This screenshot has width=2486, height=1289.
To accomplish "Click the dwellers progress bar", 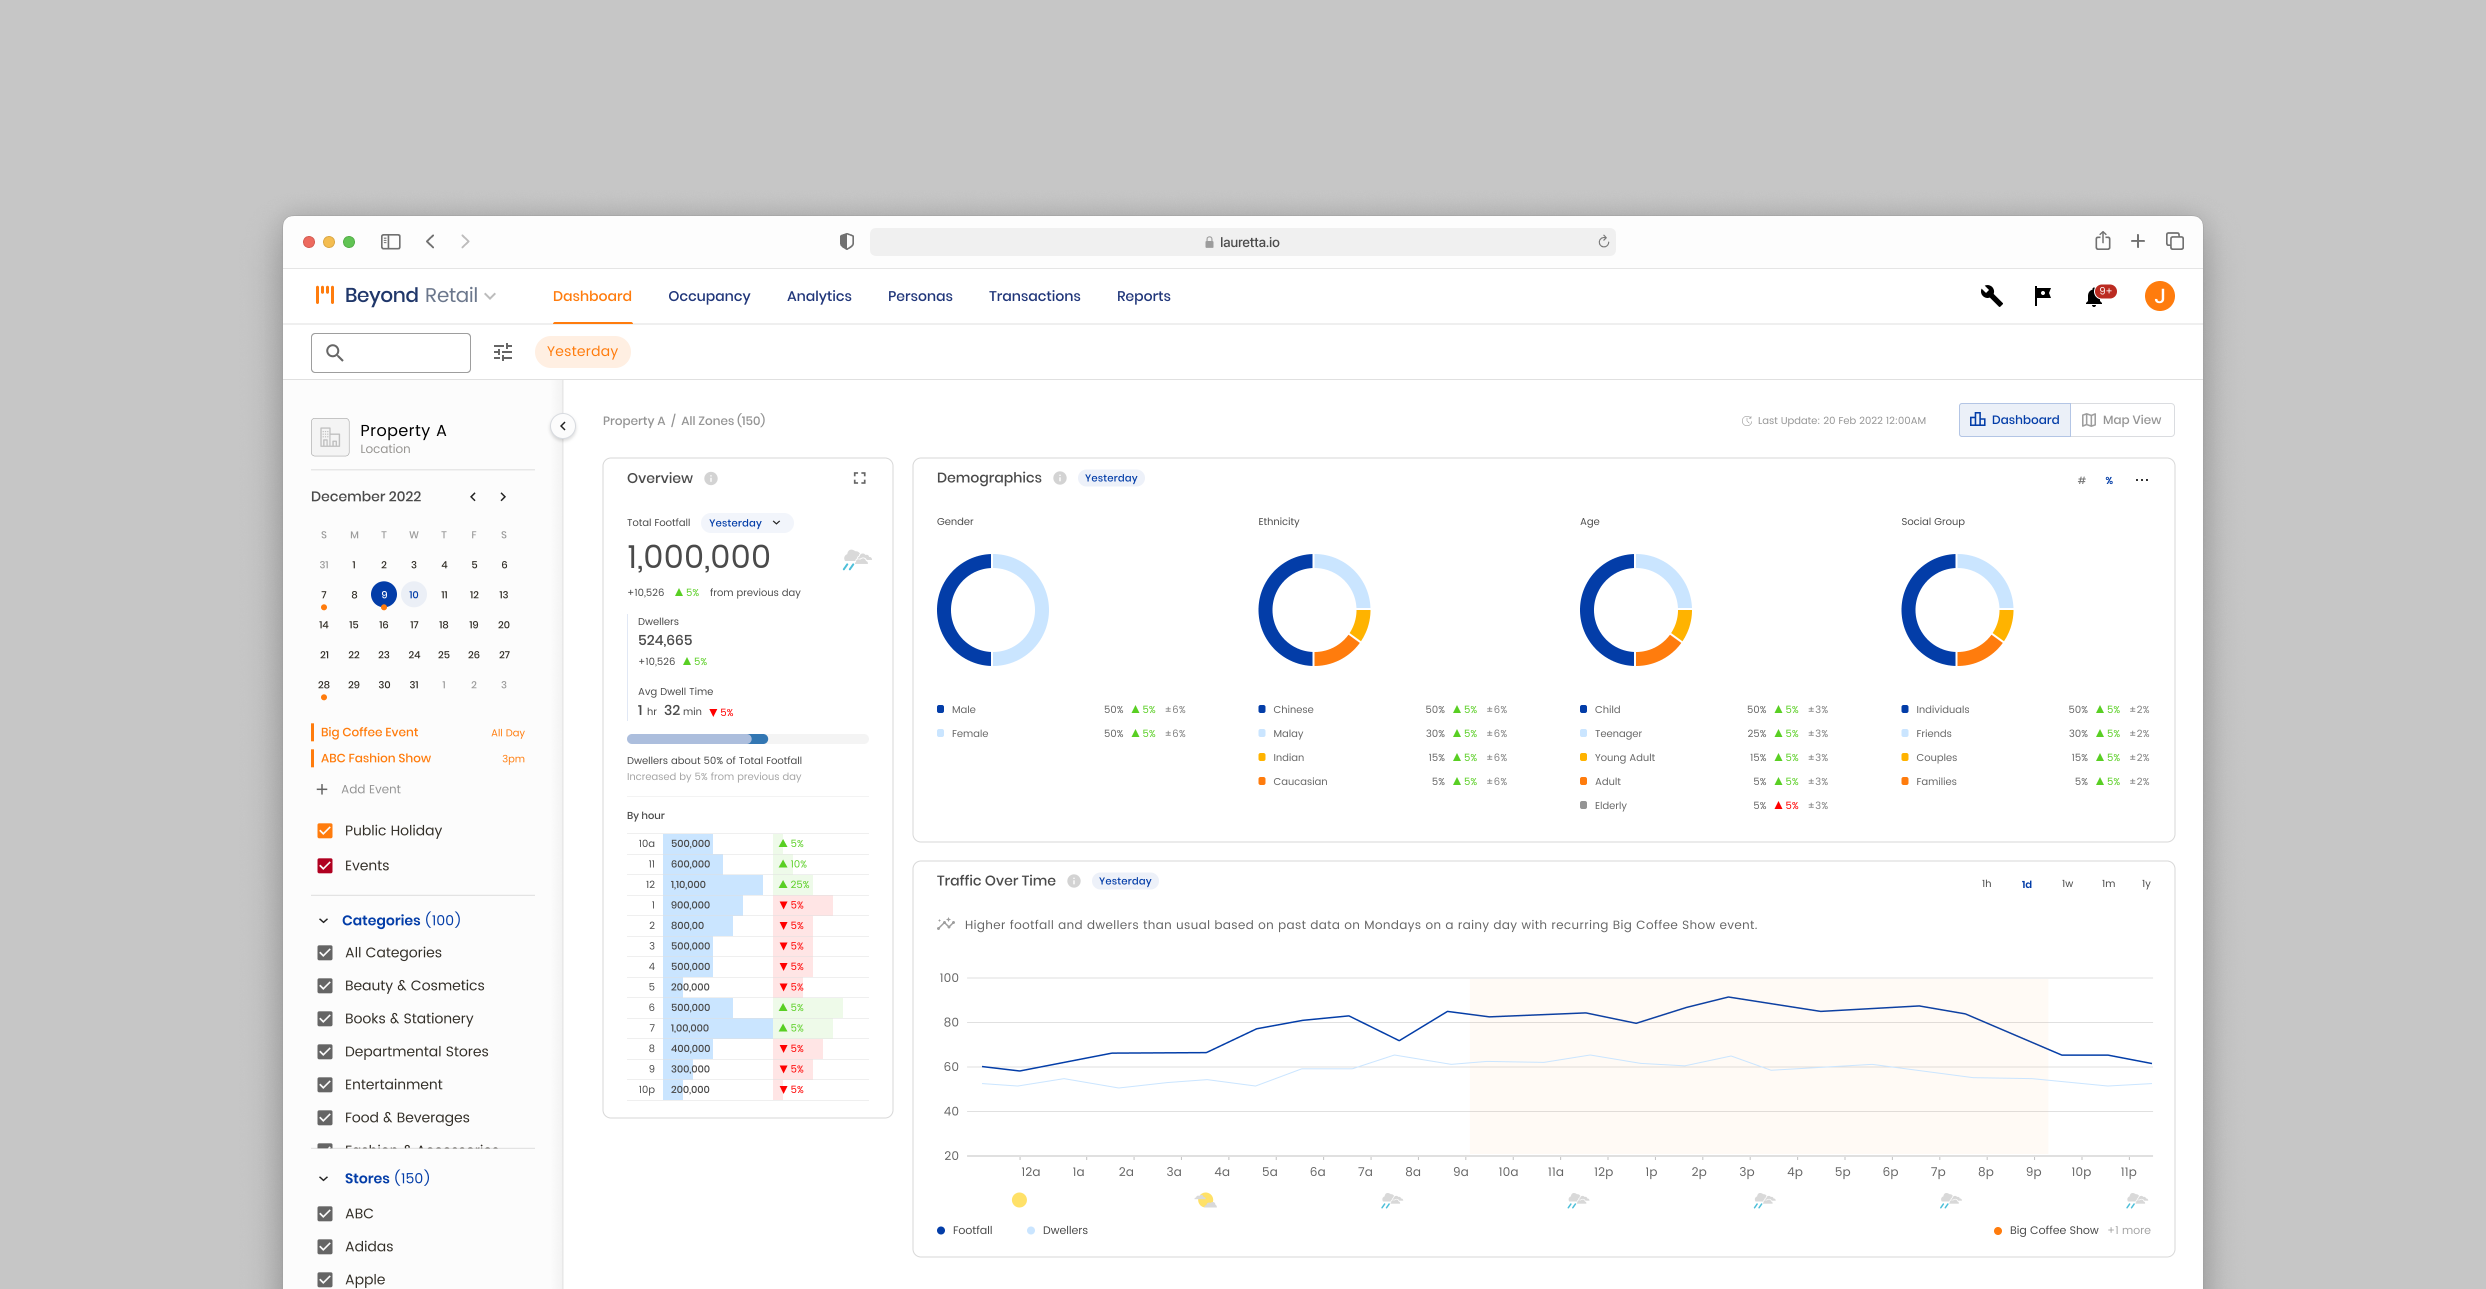I will click(747, 739).
